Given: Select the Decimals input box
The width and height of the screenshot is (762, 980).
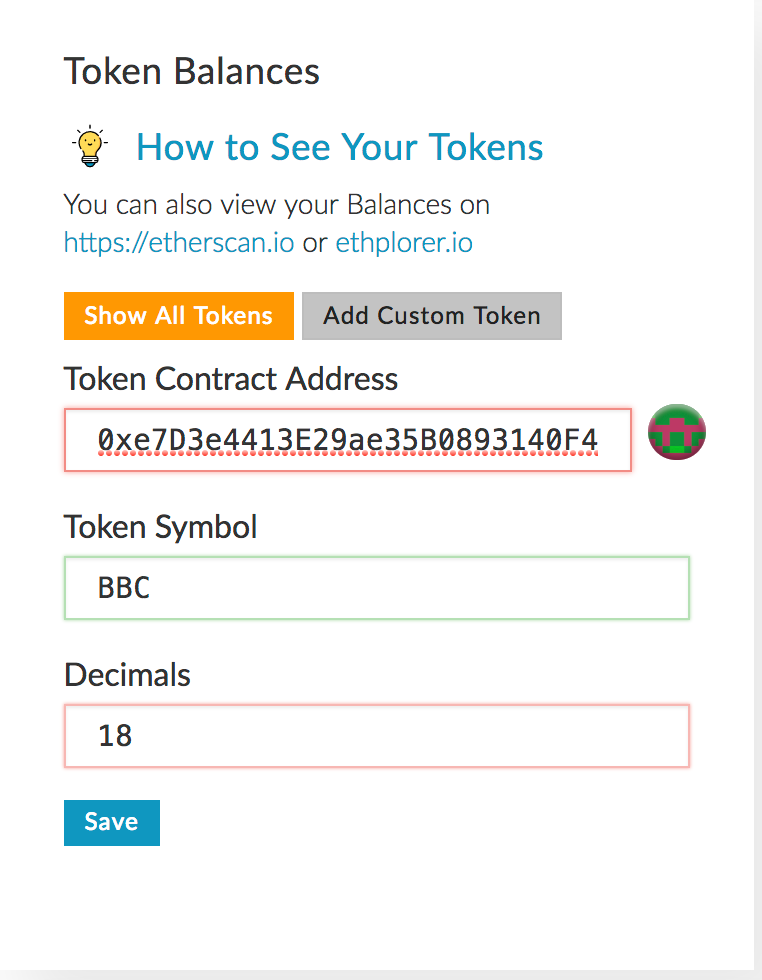Looking at the screenshot, I should [x=377, y=736].
